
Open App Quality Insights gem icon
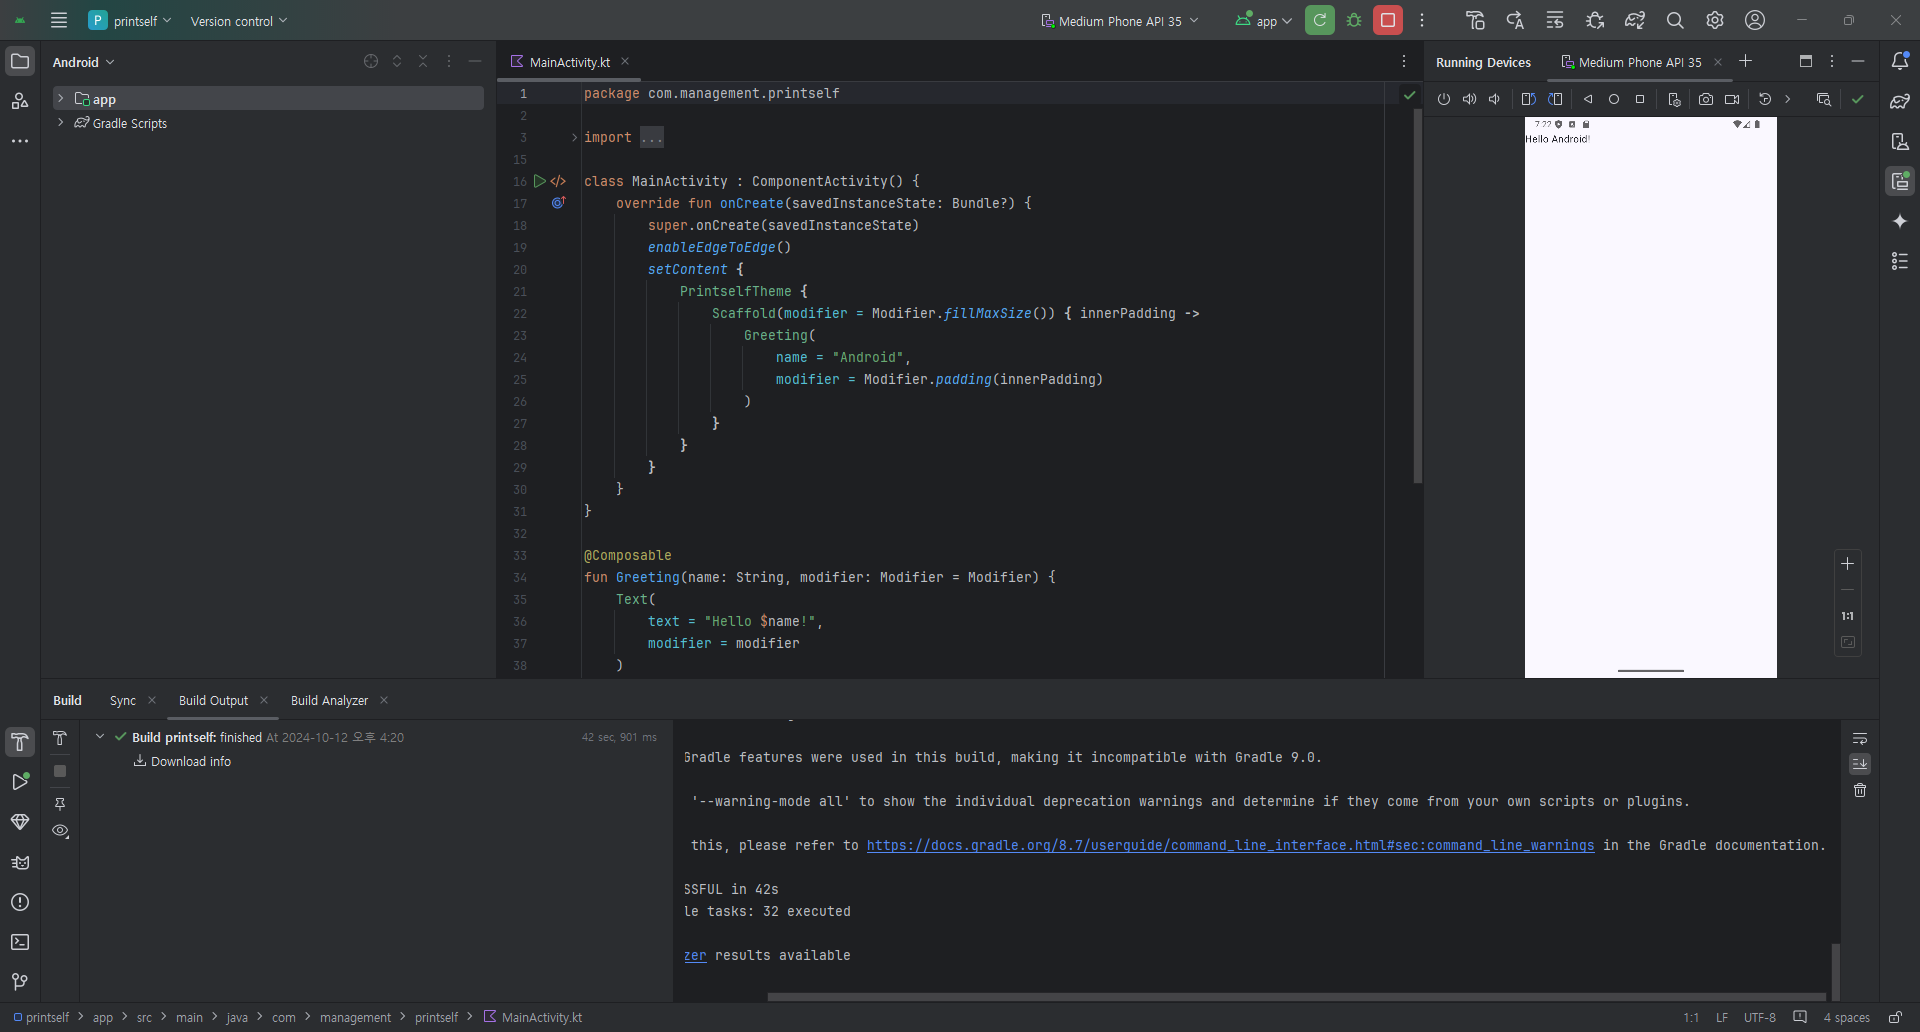tap(20, 822)
